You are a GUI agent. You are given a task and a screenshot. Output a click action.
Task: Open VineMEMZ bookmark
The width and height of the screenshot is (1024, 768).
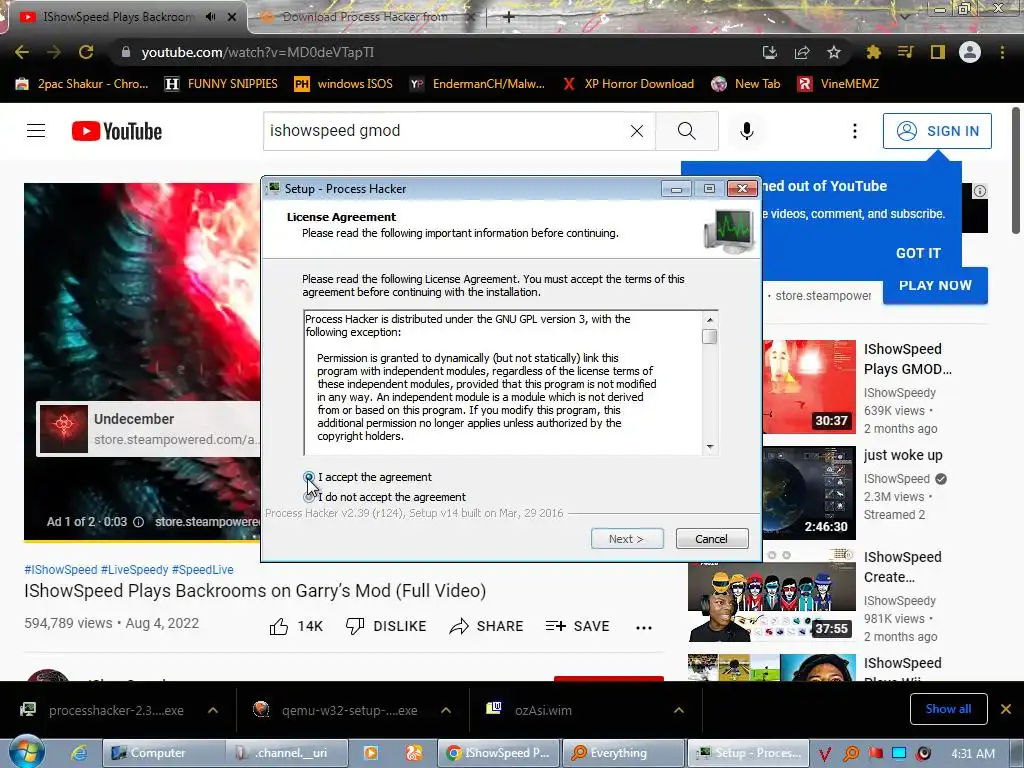839,84
